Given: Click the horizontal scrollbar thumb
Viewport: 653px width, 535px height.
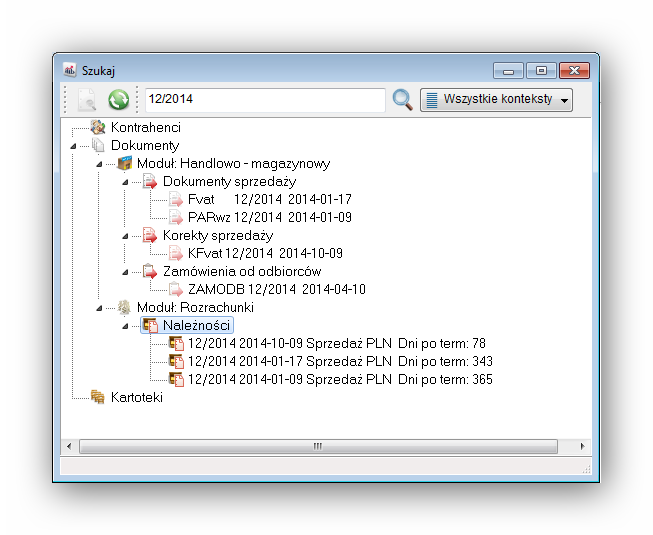Looking at the screenshot, I should tap(318, 446).
